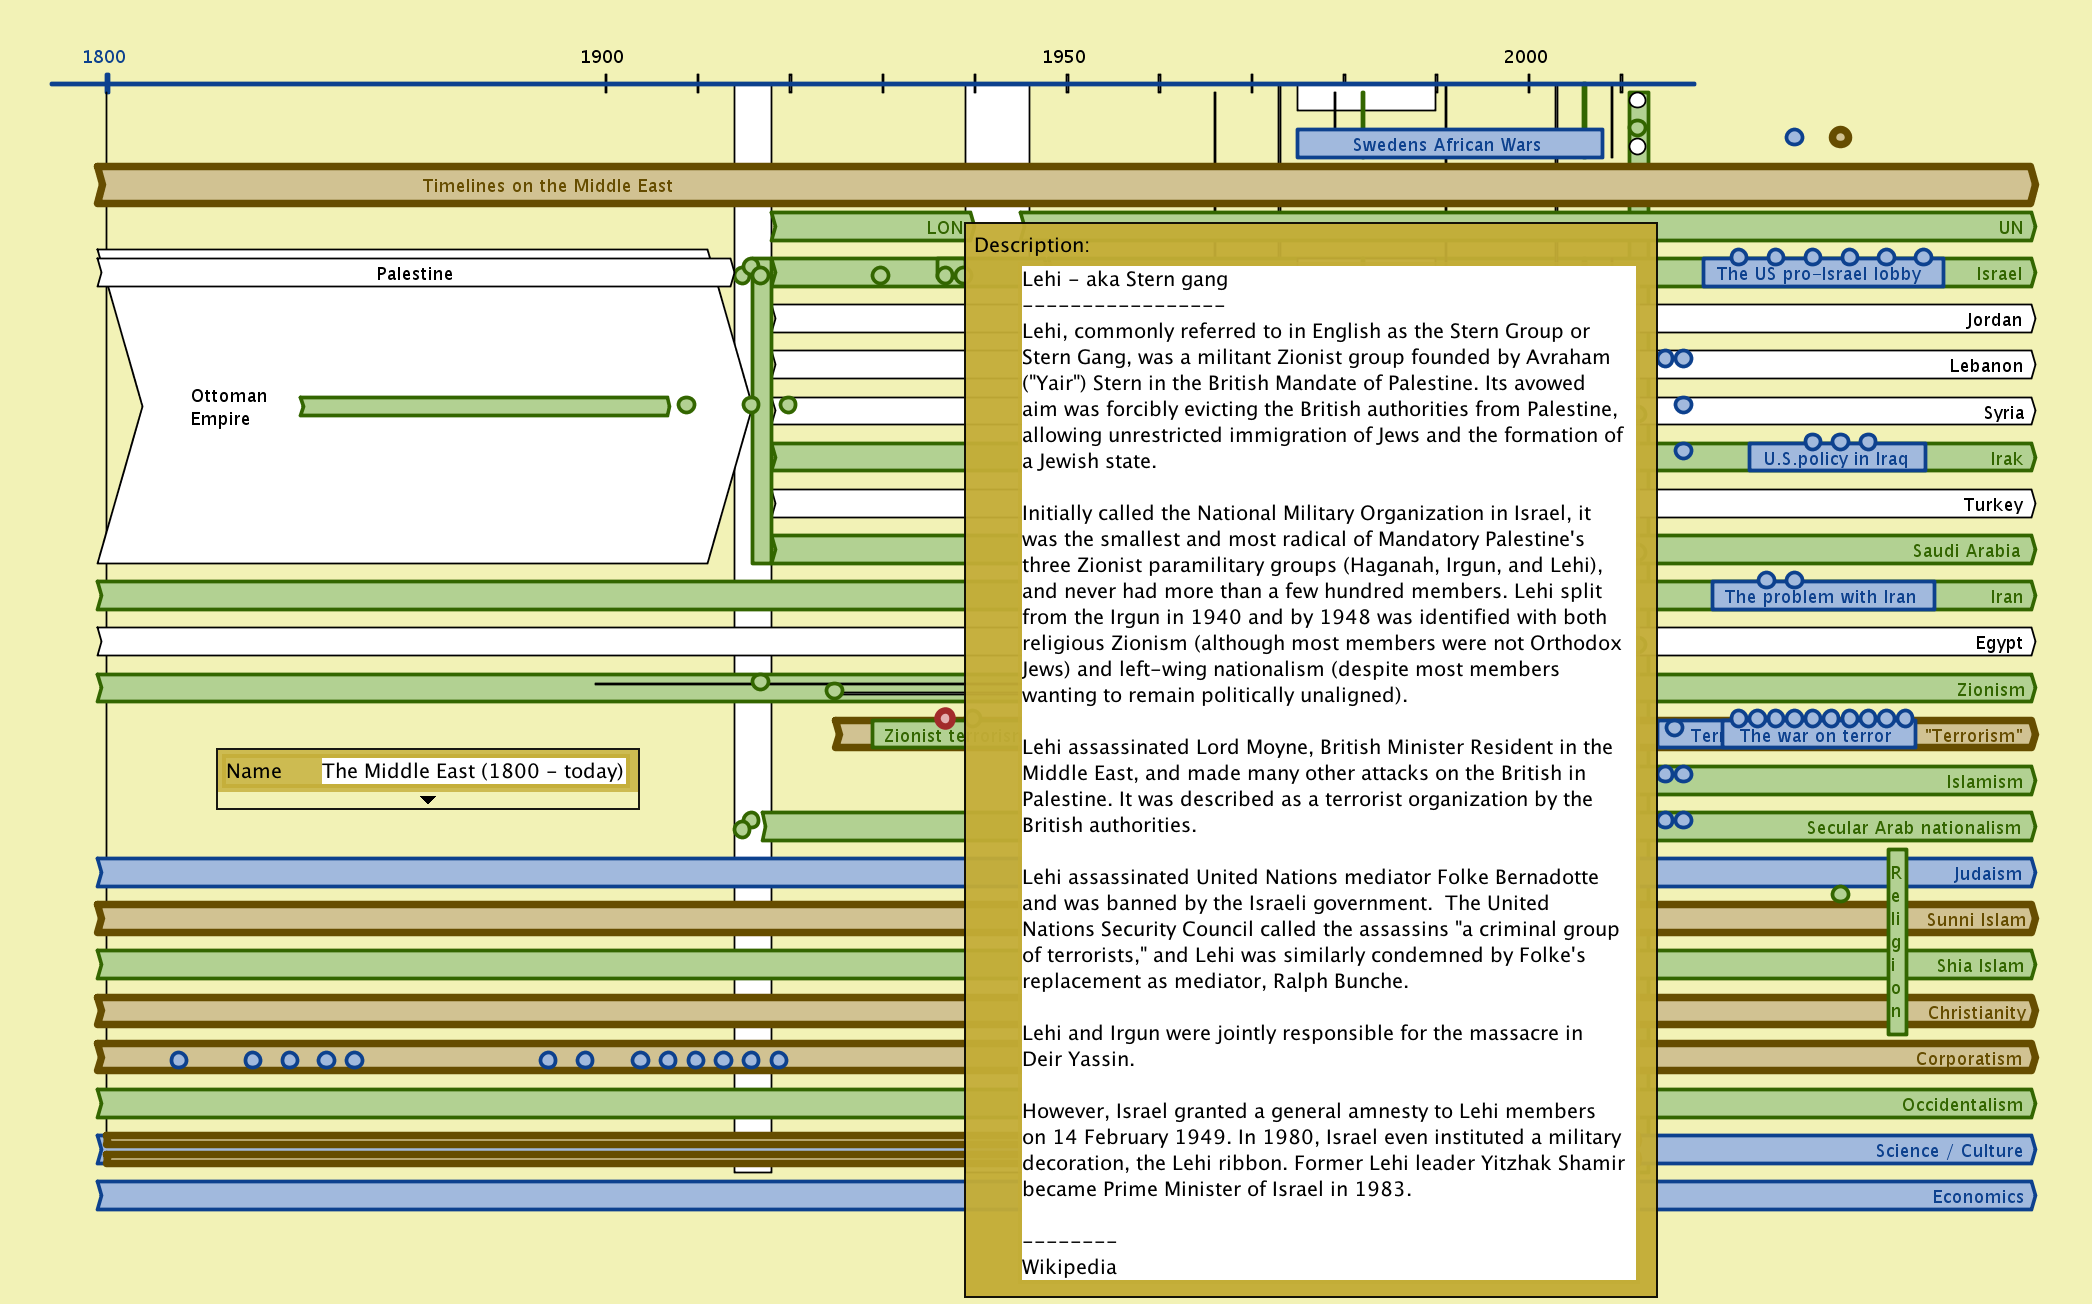Click the red Zionist terrorism event marker
The width and height of the screenshot is (2092, 1304).
945,718
